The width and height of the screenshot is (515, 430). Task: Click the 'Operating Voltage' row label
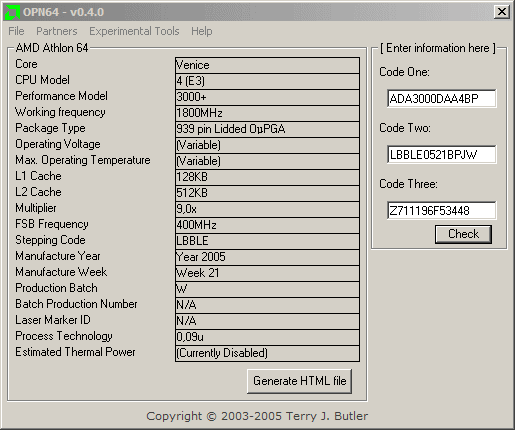click(x=58, y=144)
